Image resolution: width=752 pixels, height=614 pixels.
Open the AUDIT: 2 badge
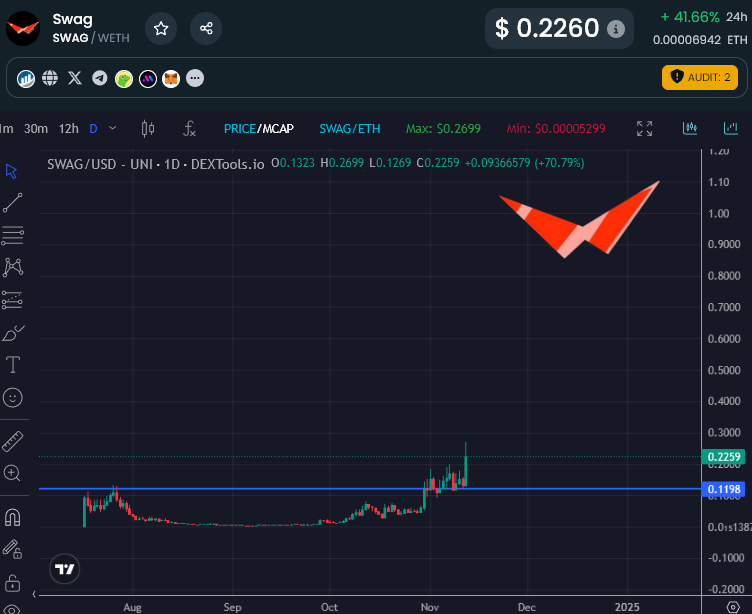point(700,77)
